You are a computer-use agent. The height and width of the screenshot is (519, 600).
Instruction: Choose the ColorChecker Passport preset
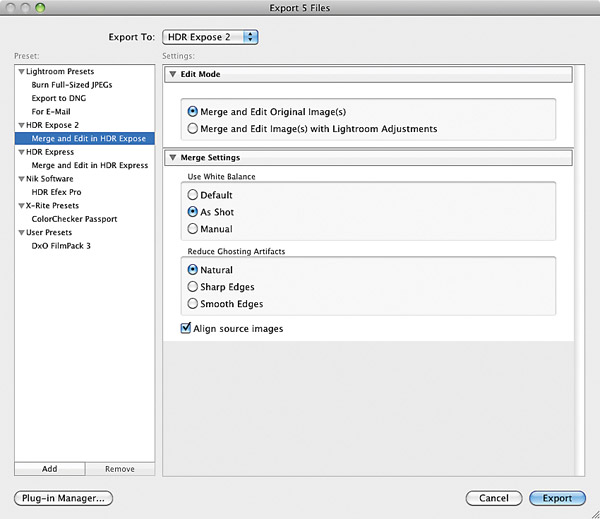(x=74, y=219)
